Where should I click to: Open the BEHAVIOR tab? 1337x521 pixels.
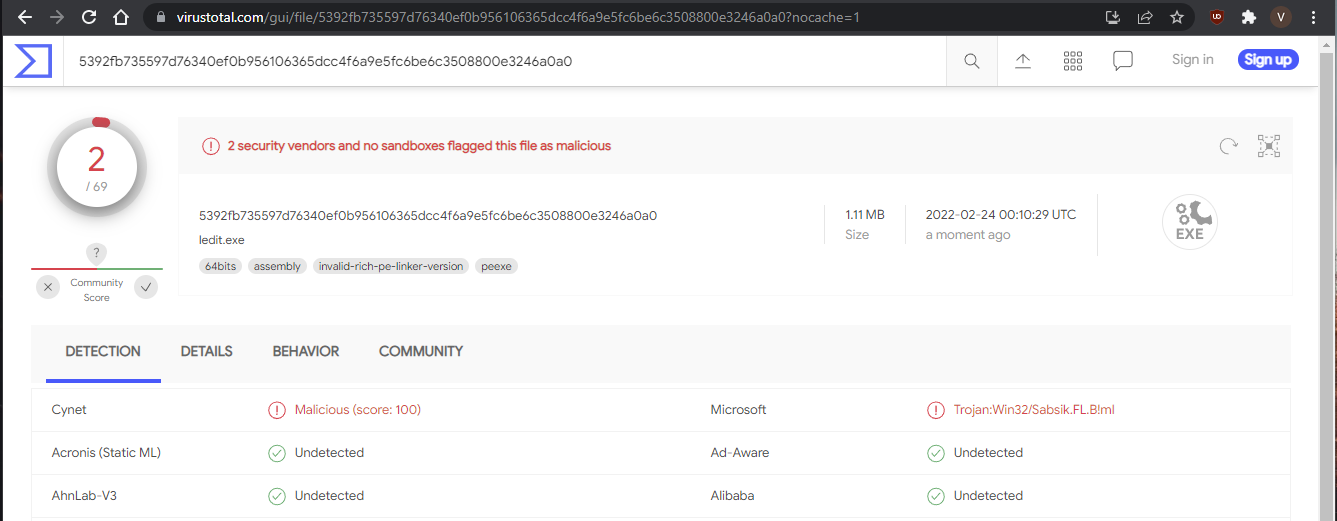306,352
